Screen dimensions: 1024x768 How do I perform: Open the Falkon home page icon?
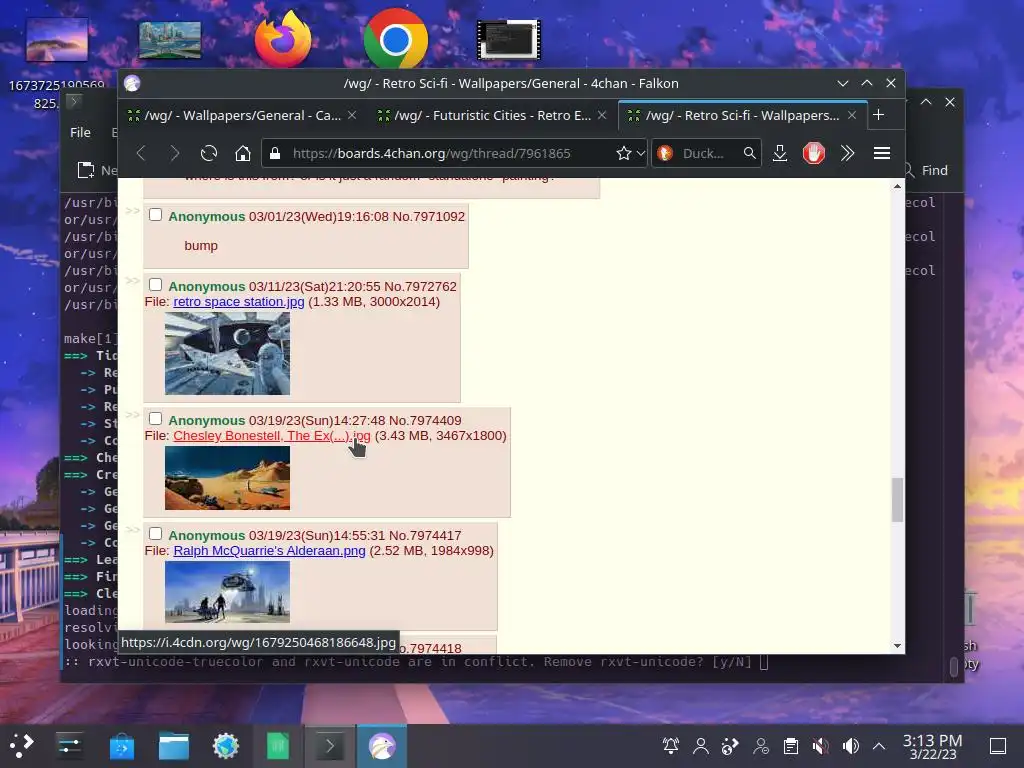tap(243, 153)
